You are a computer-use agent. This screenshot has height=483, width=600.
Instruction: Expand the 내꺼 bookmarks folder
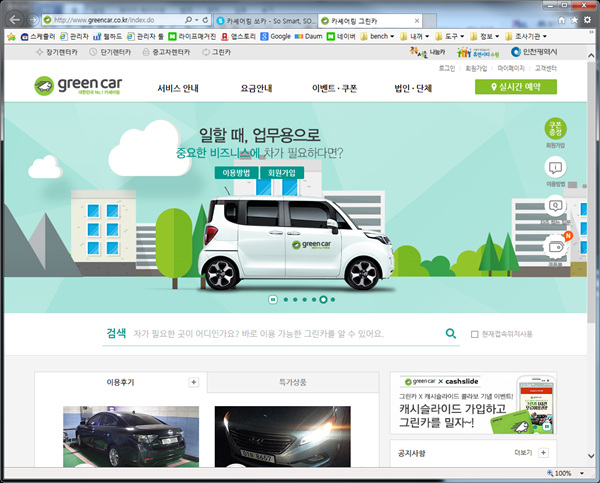(x=414, y=36)
